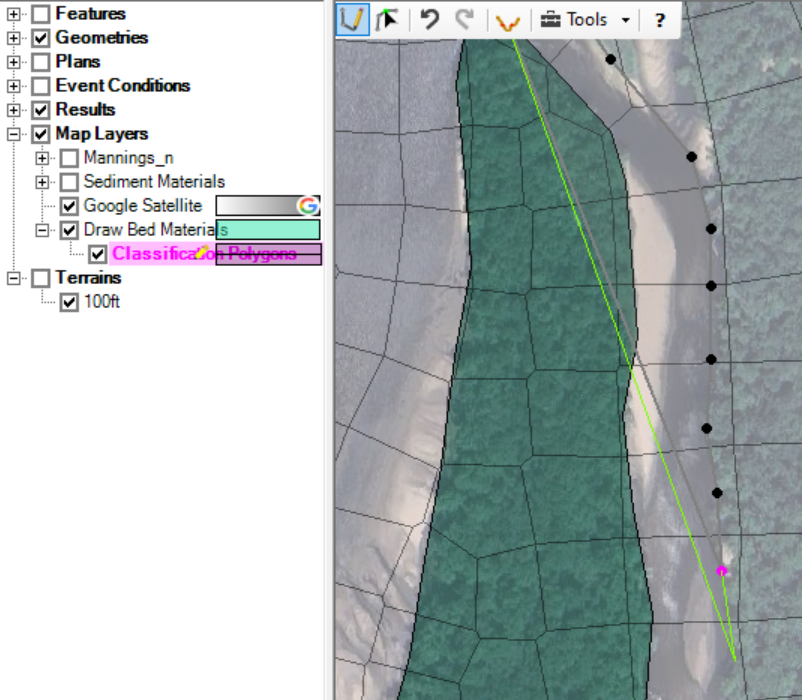
Task: Open the help question mark button
Action: click(660, 20)
